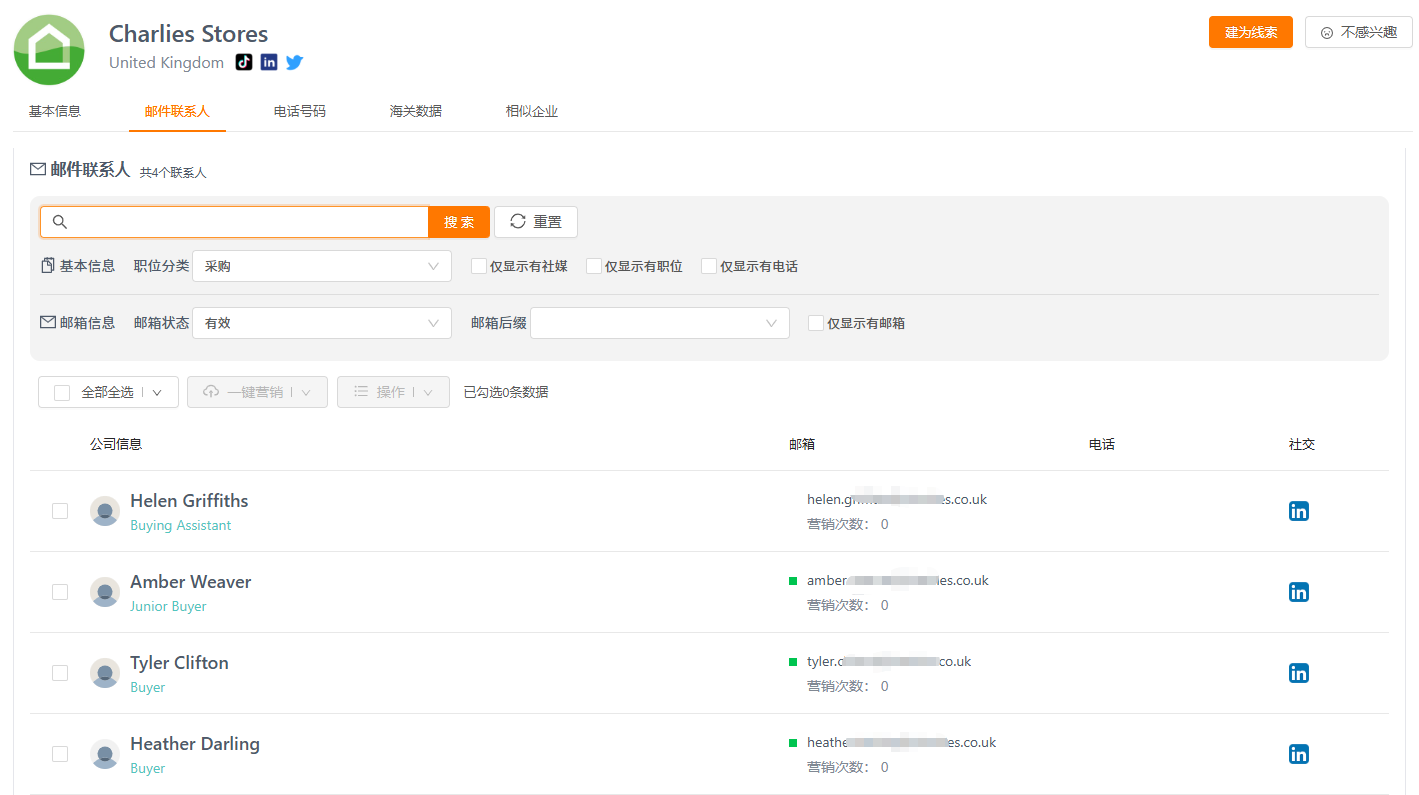1419x795 pixels.
Task: Click the orange 建为线索 button
Action: (1251, 32)
